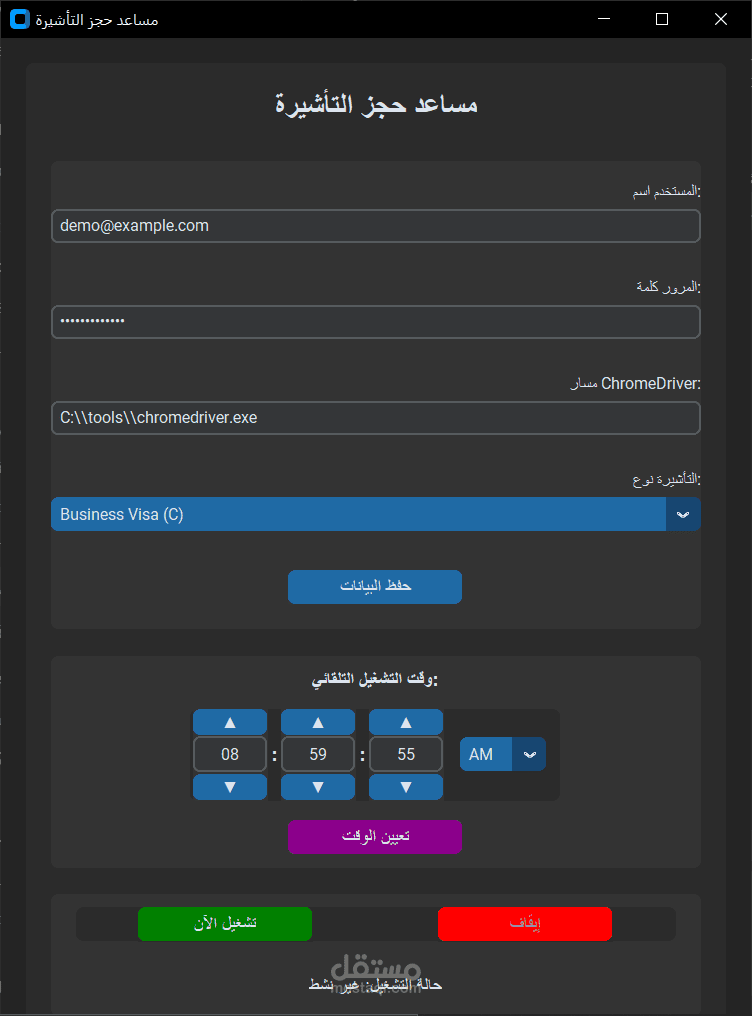Click the حالة التشغيل status text
Viewport: 752px width, 1016px height.
tap(375, 985)
